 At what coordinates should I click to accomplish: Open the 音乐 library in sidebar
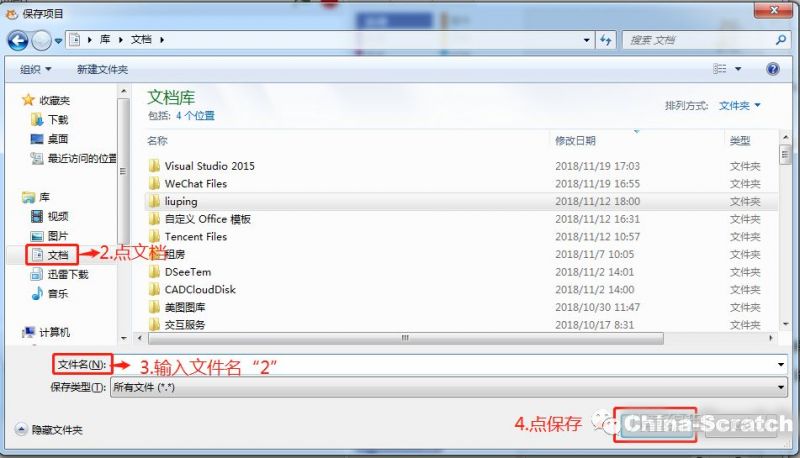57,293
